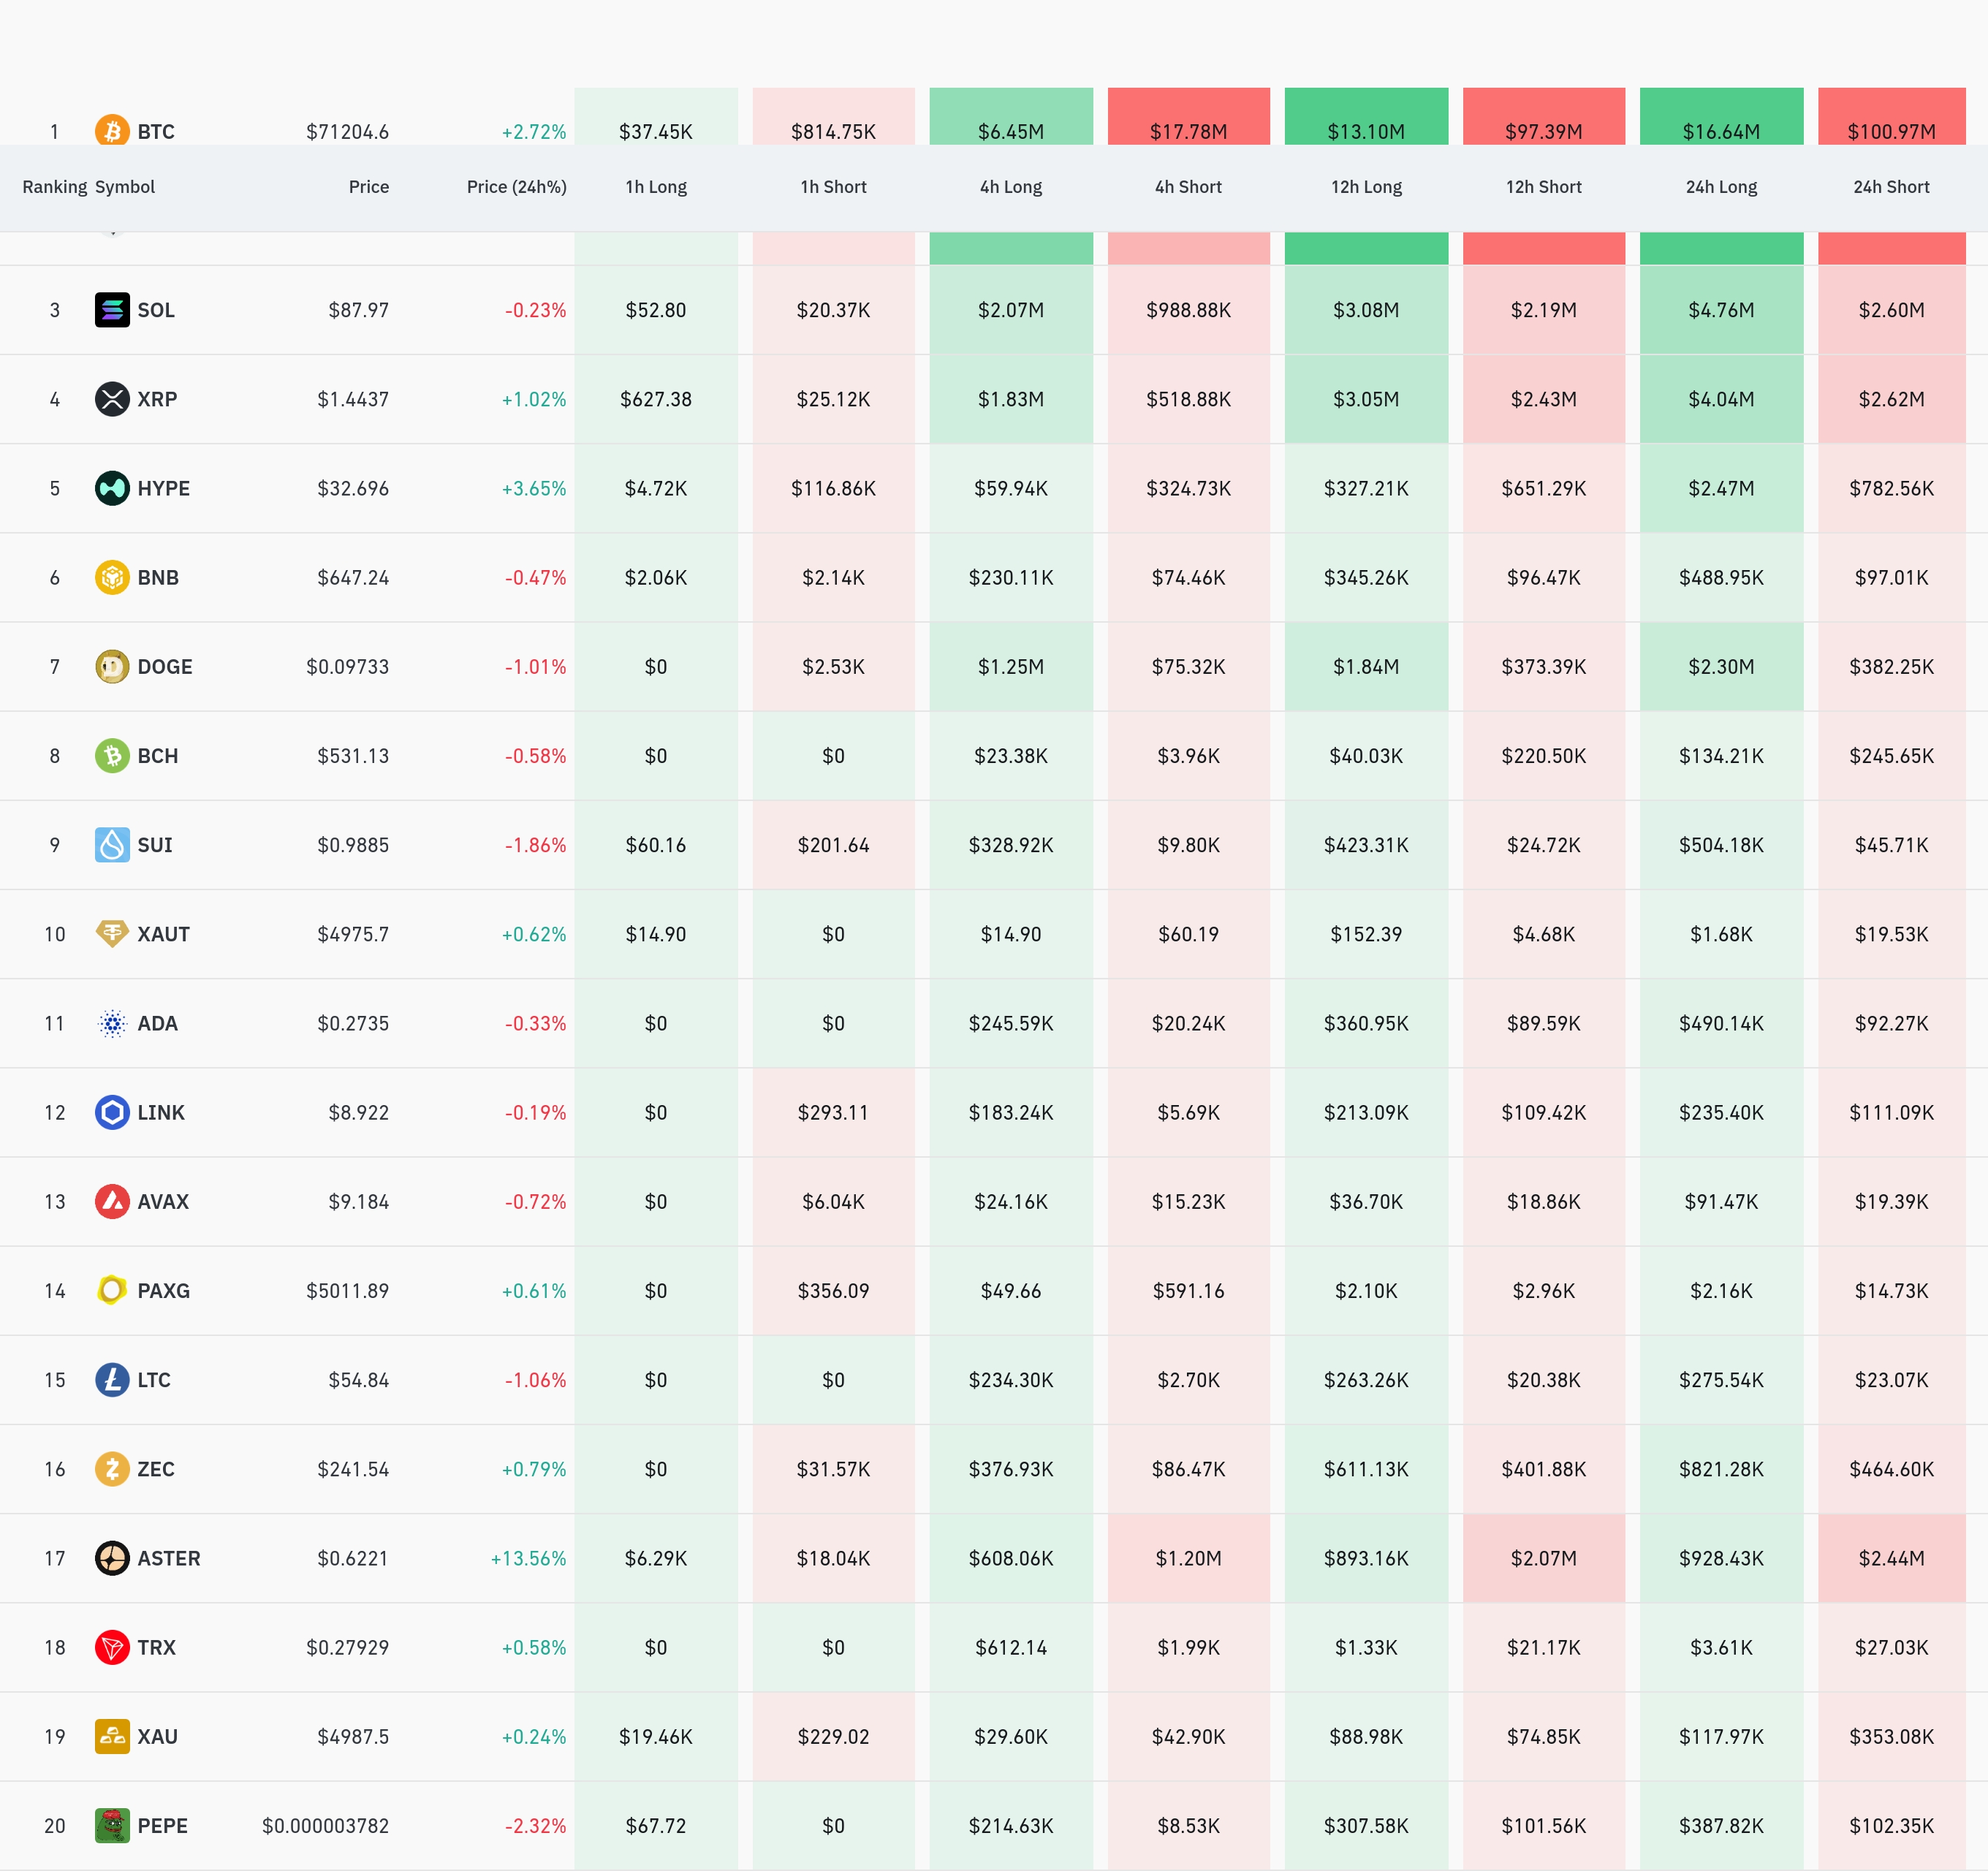1988x1871 pixels.
Task: Click the TRX Tron coin icon
Action: [112, 1647]
